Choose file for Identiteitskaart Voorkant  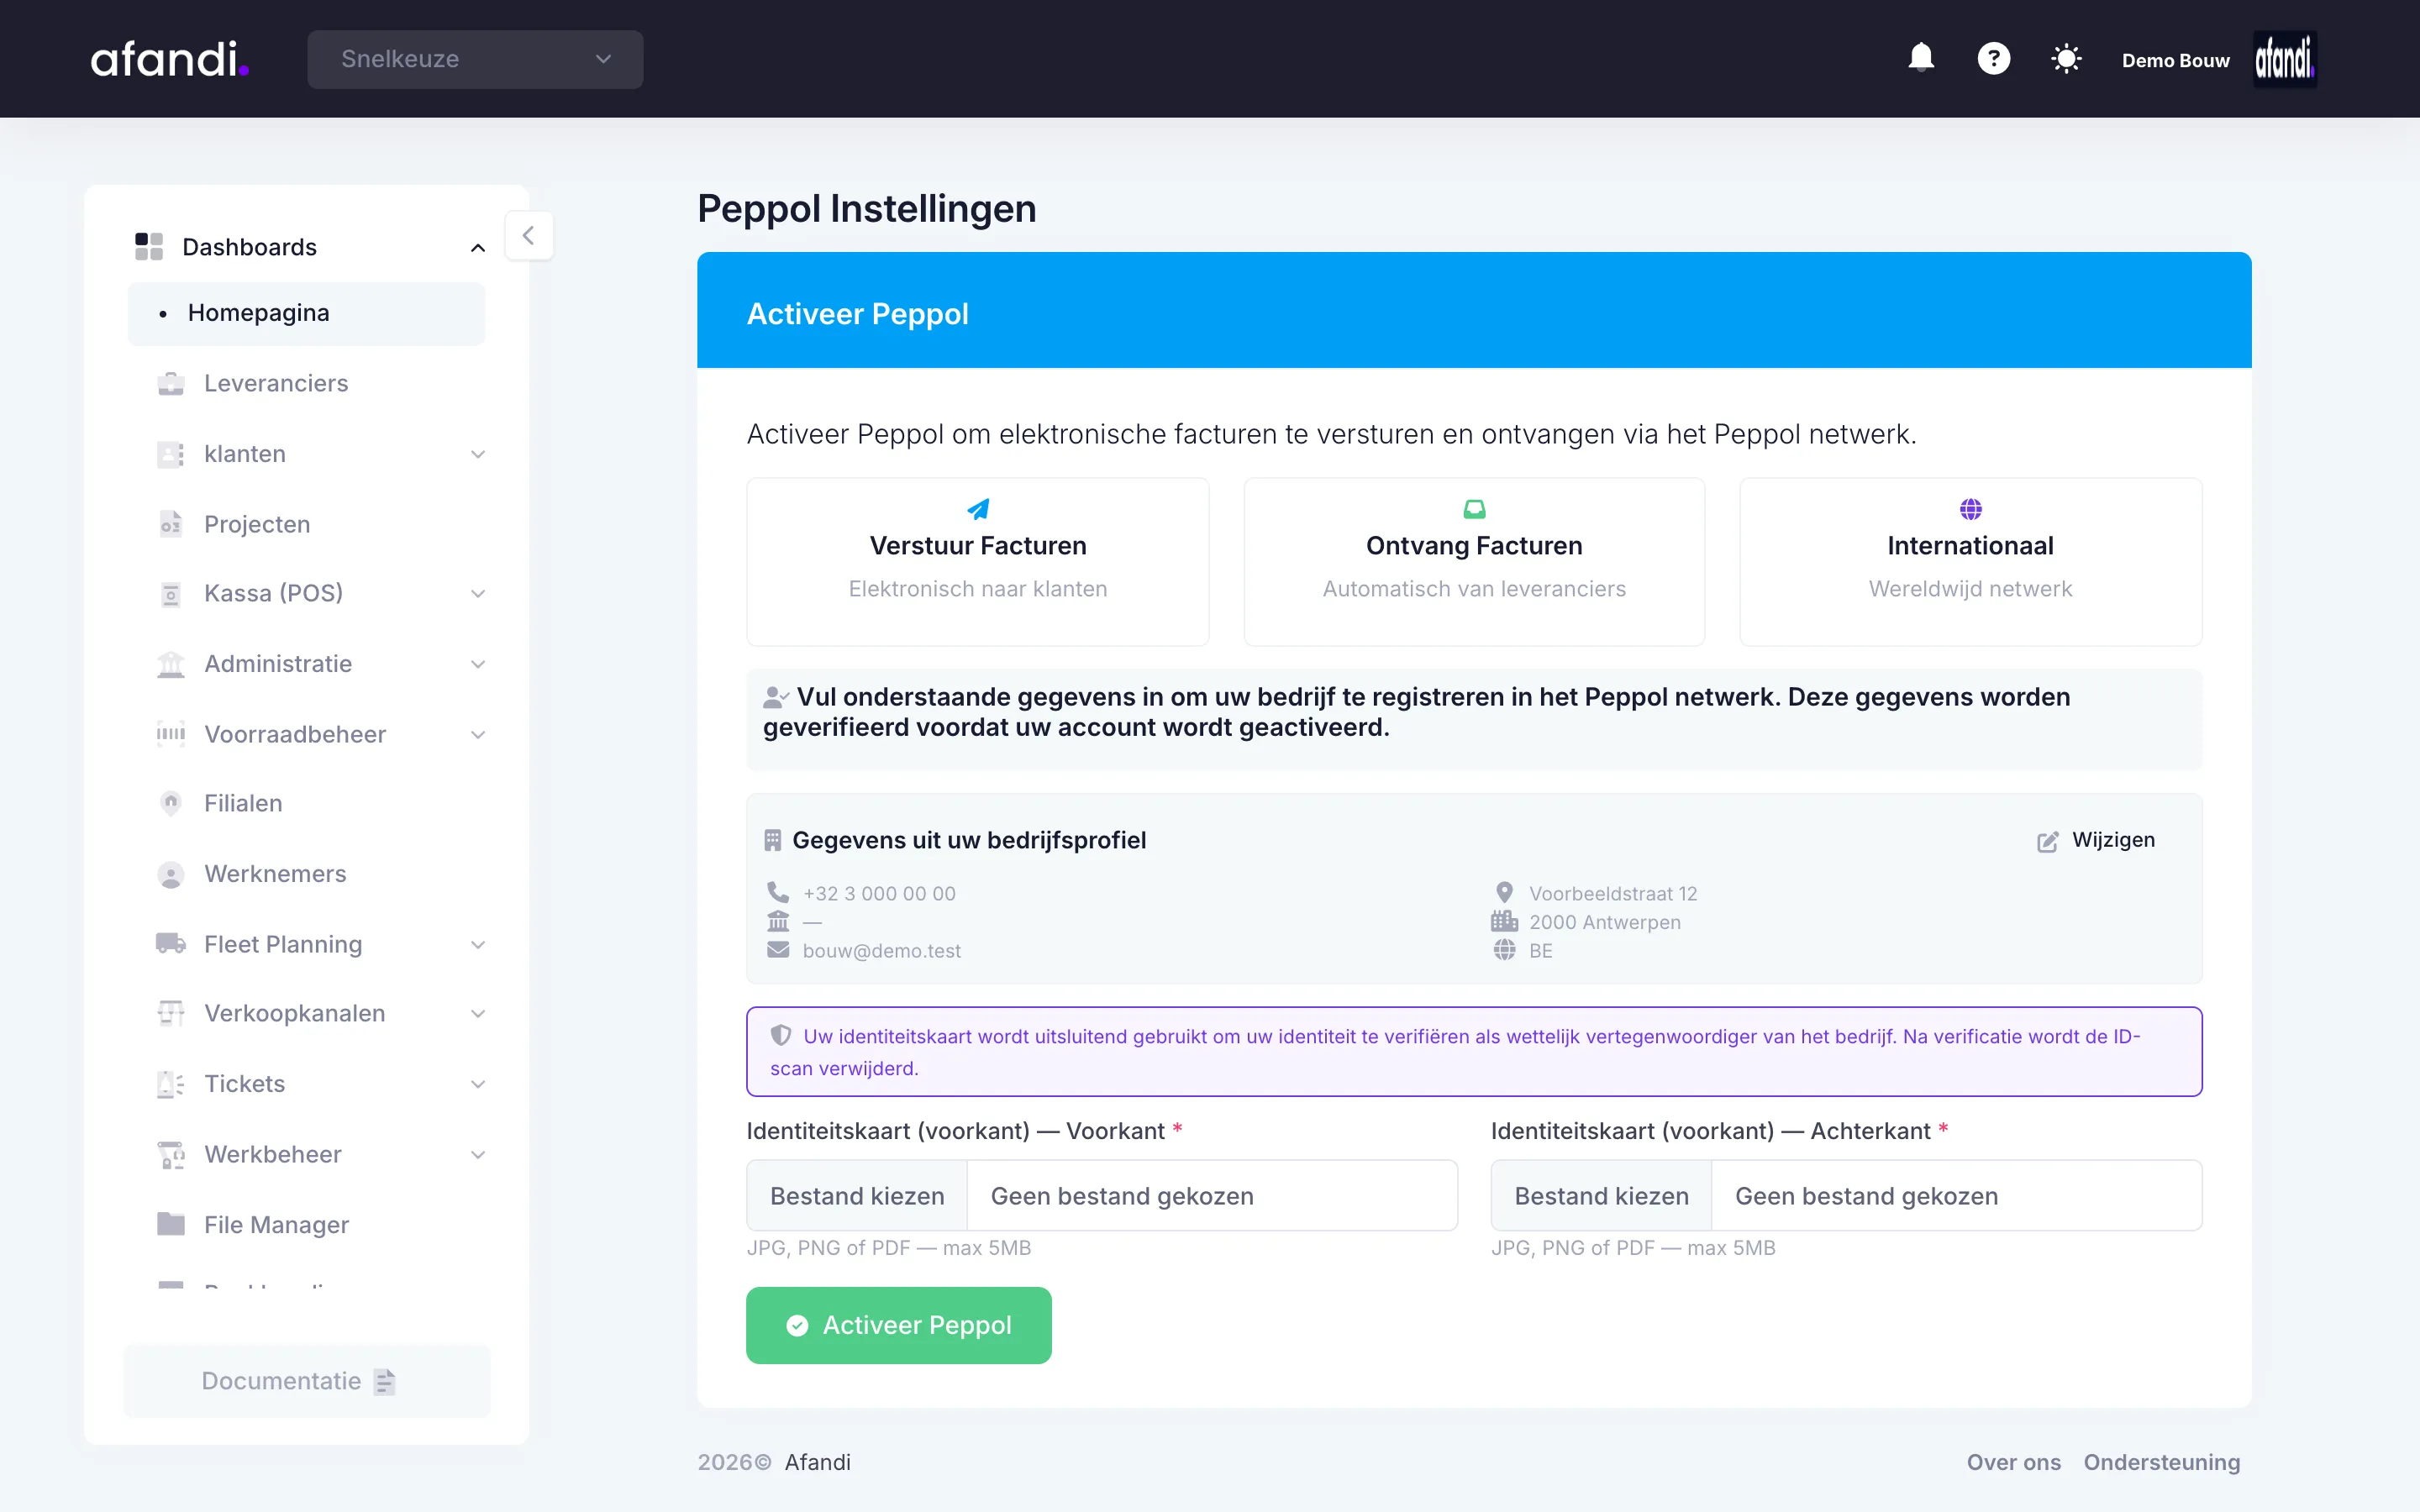[856, 1196]
